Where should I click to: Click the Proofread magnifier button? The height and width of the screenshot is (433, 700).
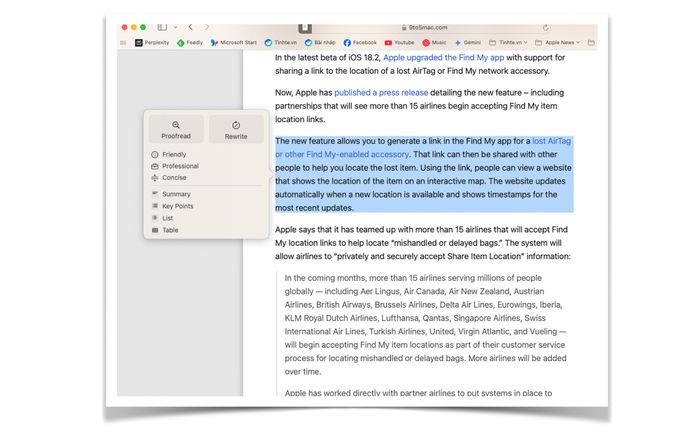coord(176,129)
